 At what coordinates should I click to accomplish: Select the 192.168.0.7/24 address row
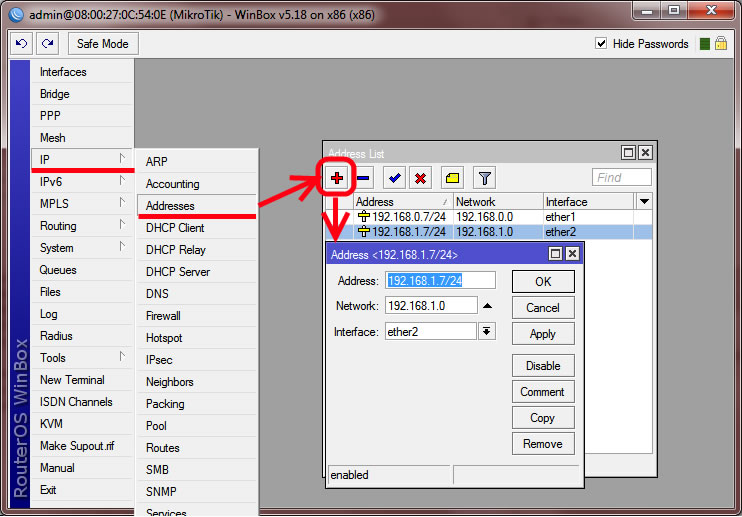tap(489, 217)
